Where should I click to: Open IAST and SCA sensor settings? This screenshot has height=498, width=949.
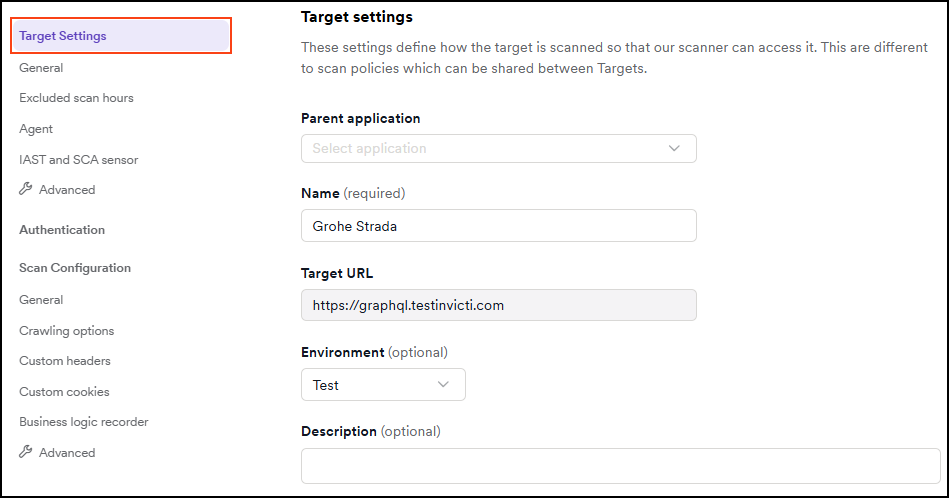coord(78,160)
